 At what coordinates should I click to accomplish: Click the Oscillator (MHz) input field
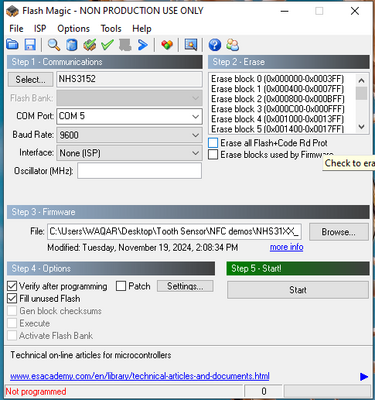point(139,171)
